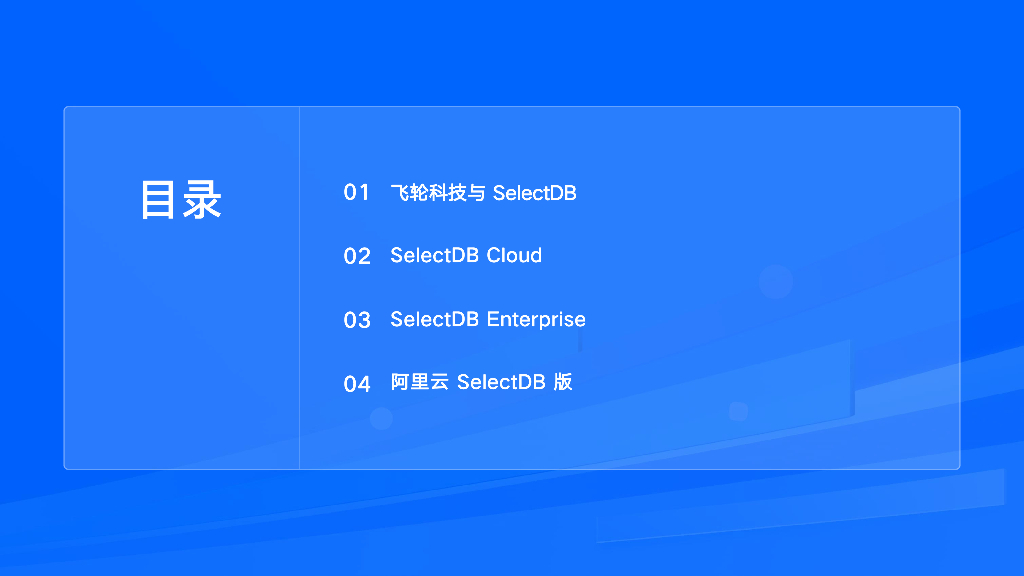Select the 04 number label

click(x=357, y=384)
